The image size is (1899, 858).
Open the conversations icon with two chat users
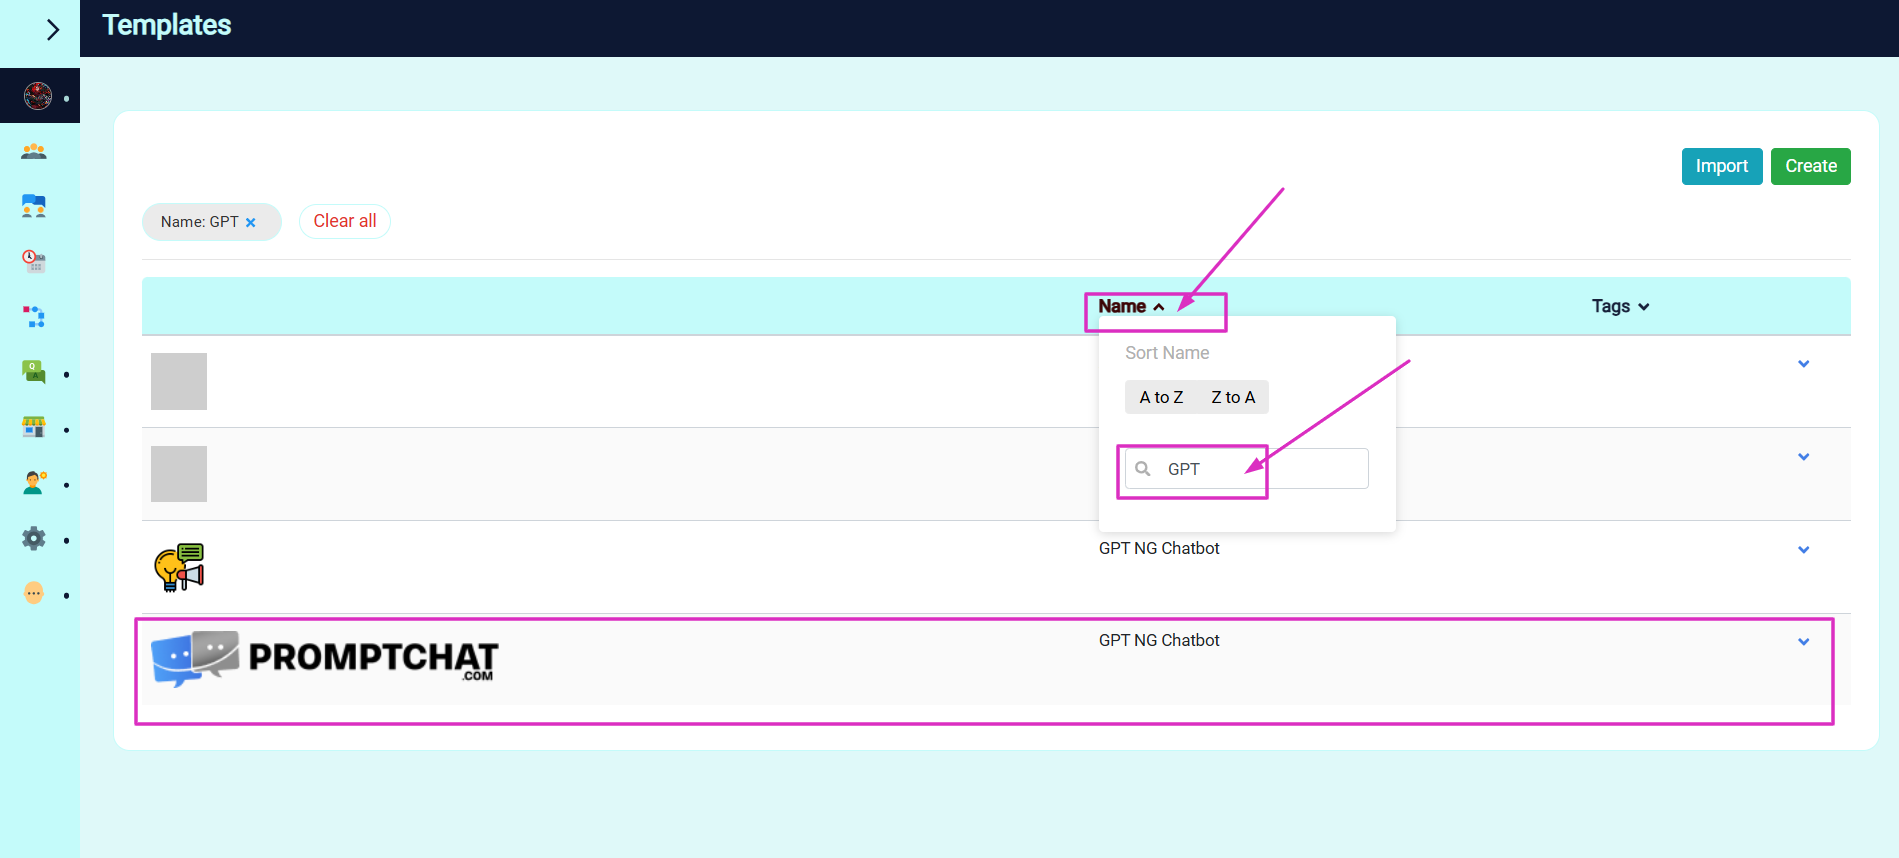tap(34, 207)
